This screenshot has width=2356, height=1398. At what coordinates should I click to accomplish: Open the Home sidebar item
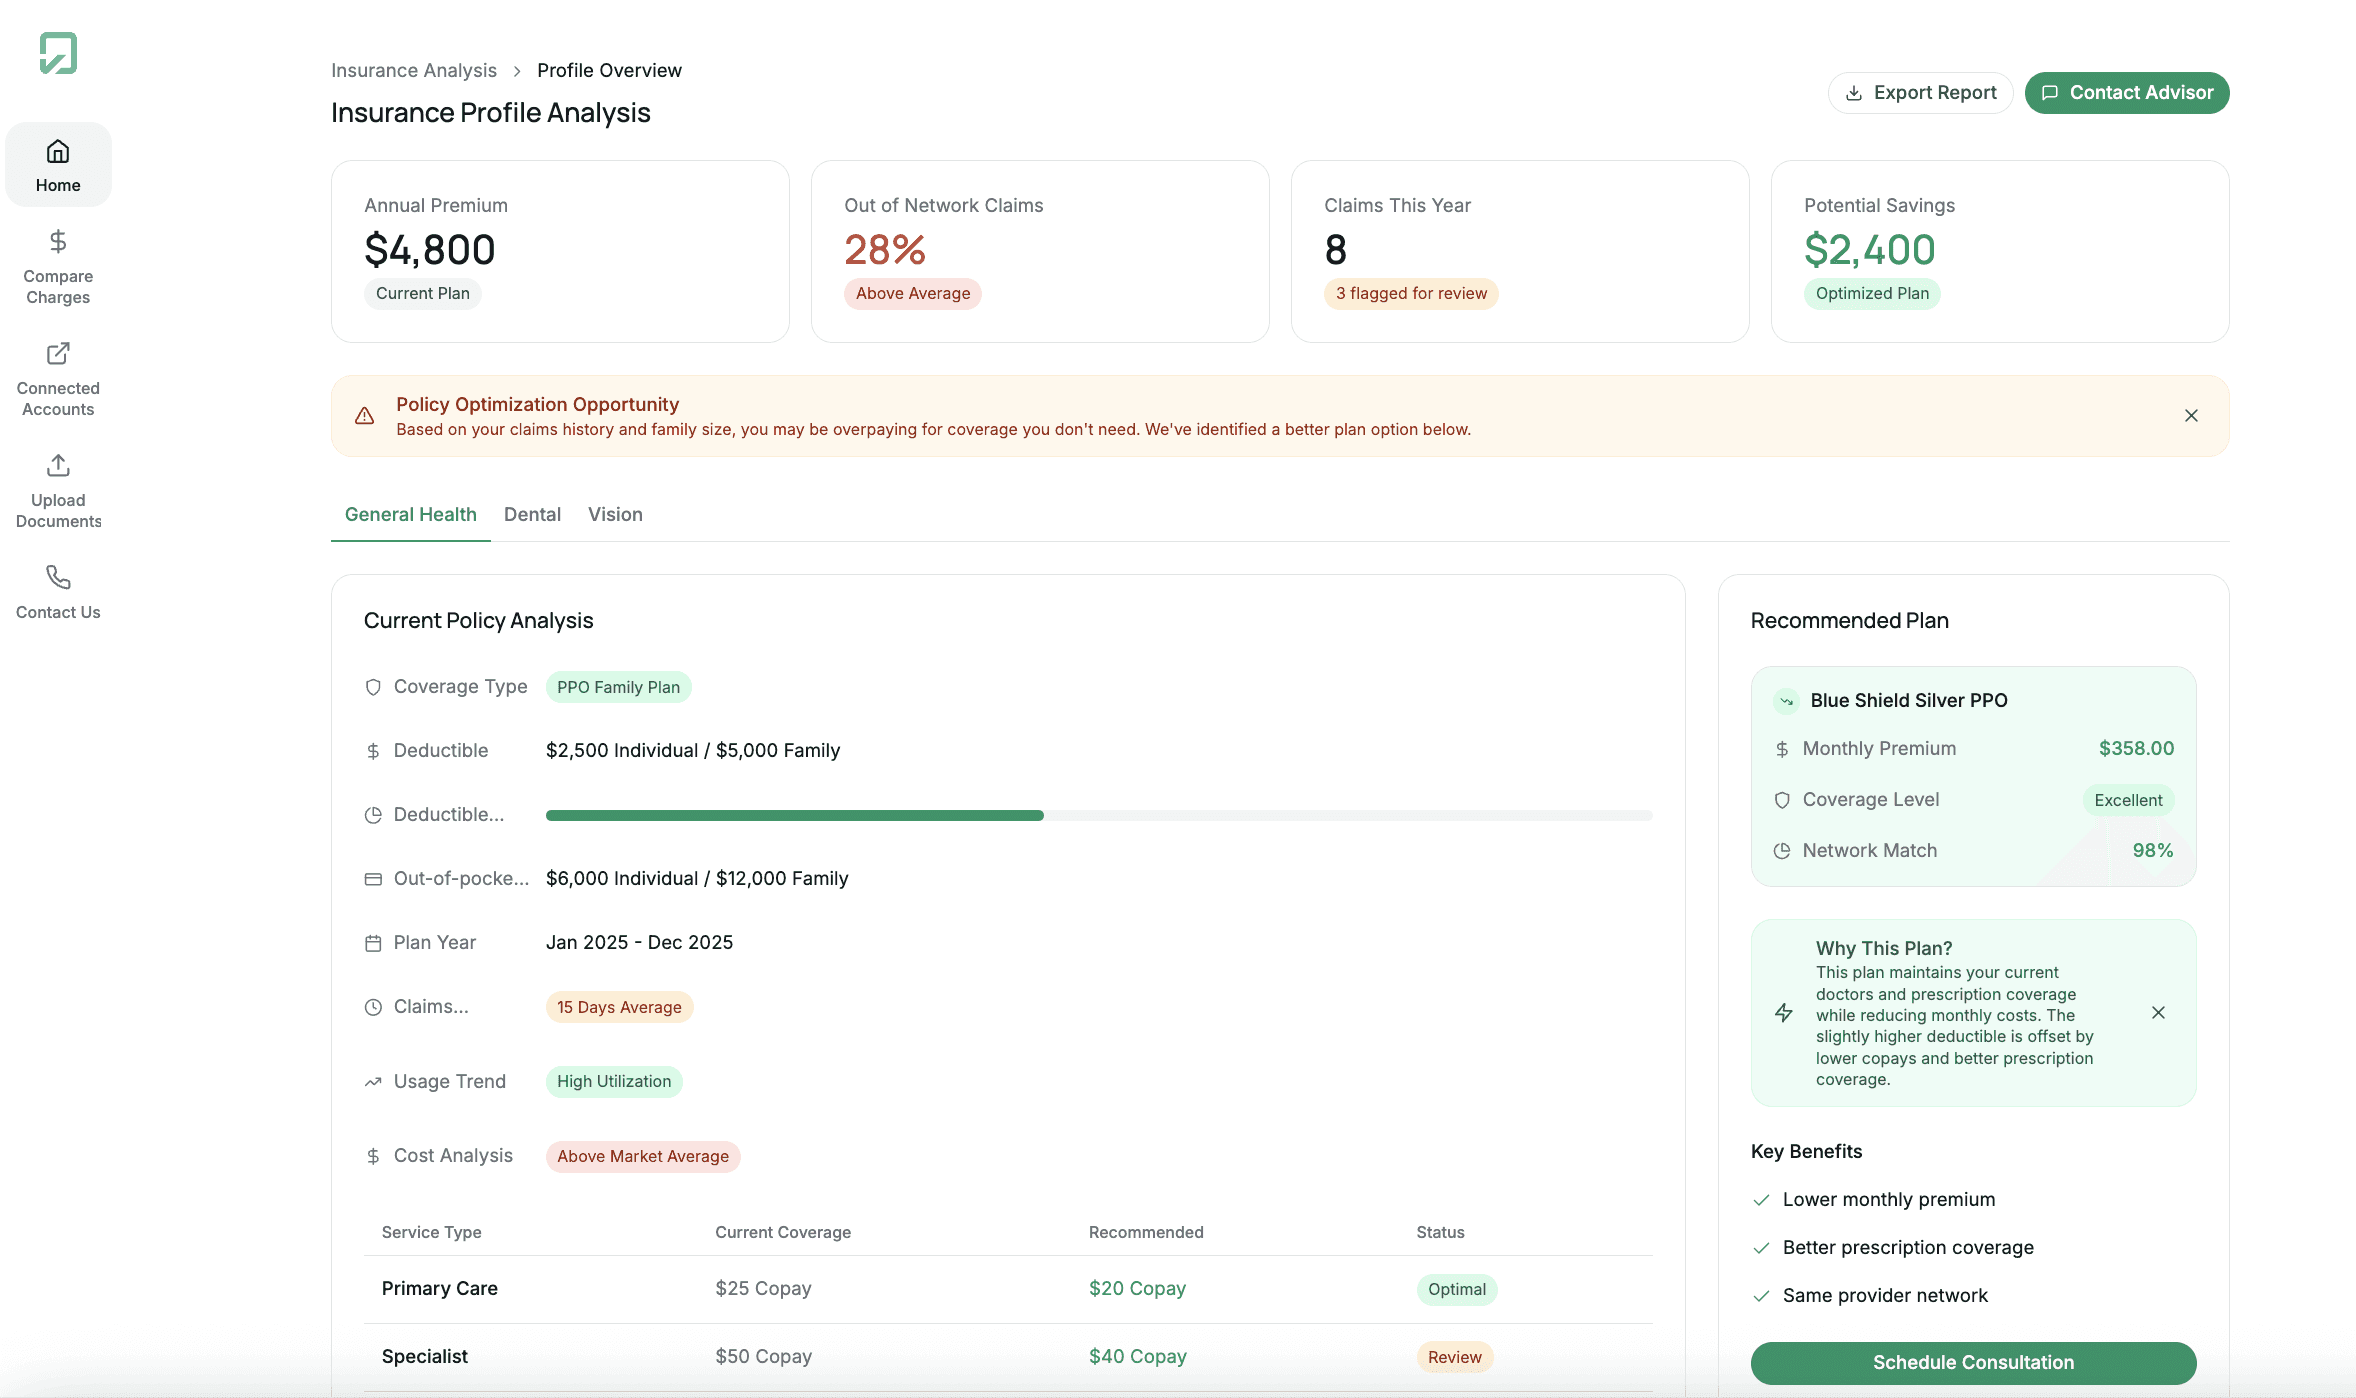(x=58, y=165)
